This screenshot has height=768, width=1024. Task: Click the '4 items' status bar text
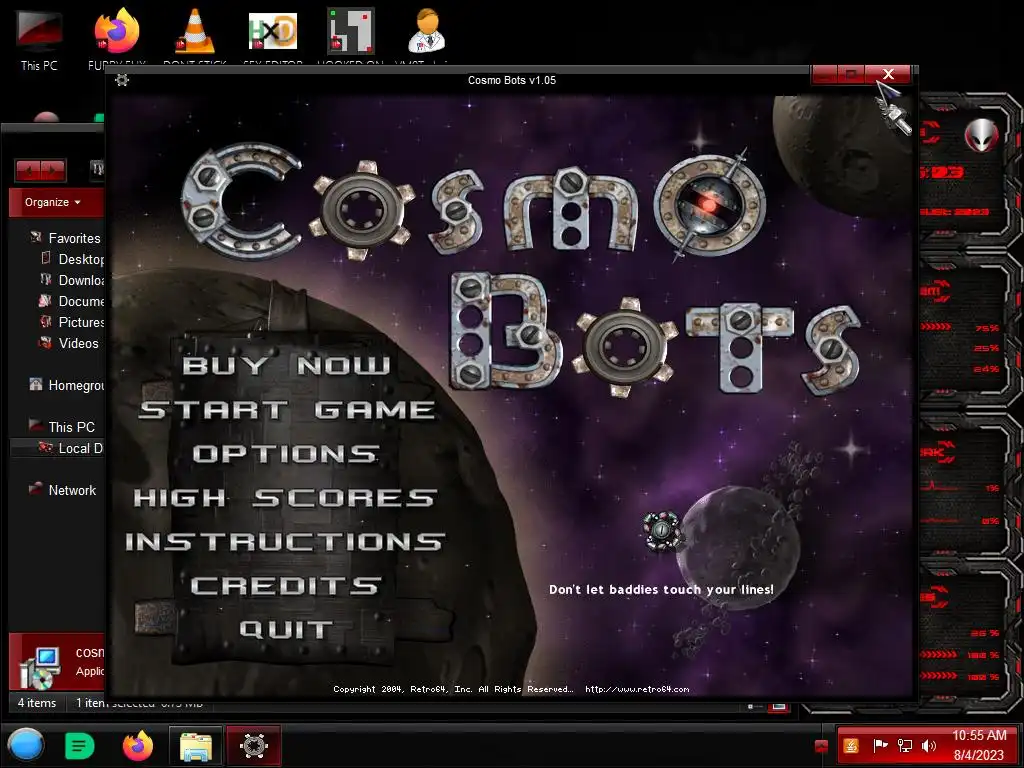click(37, 703)
